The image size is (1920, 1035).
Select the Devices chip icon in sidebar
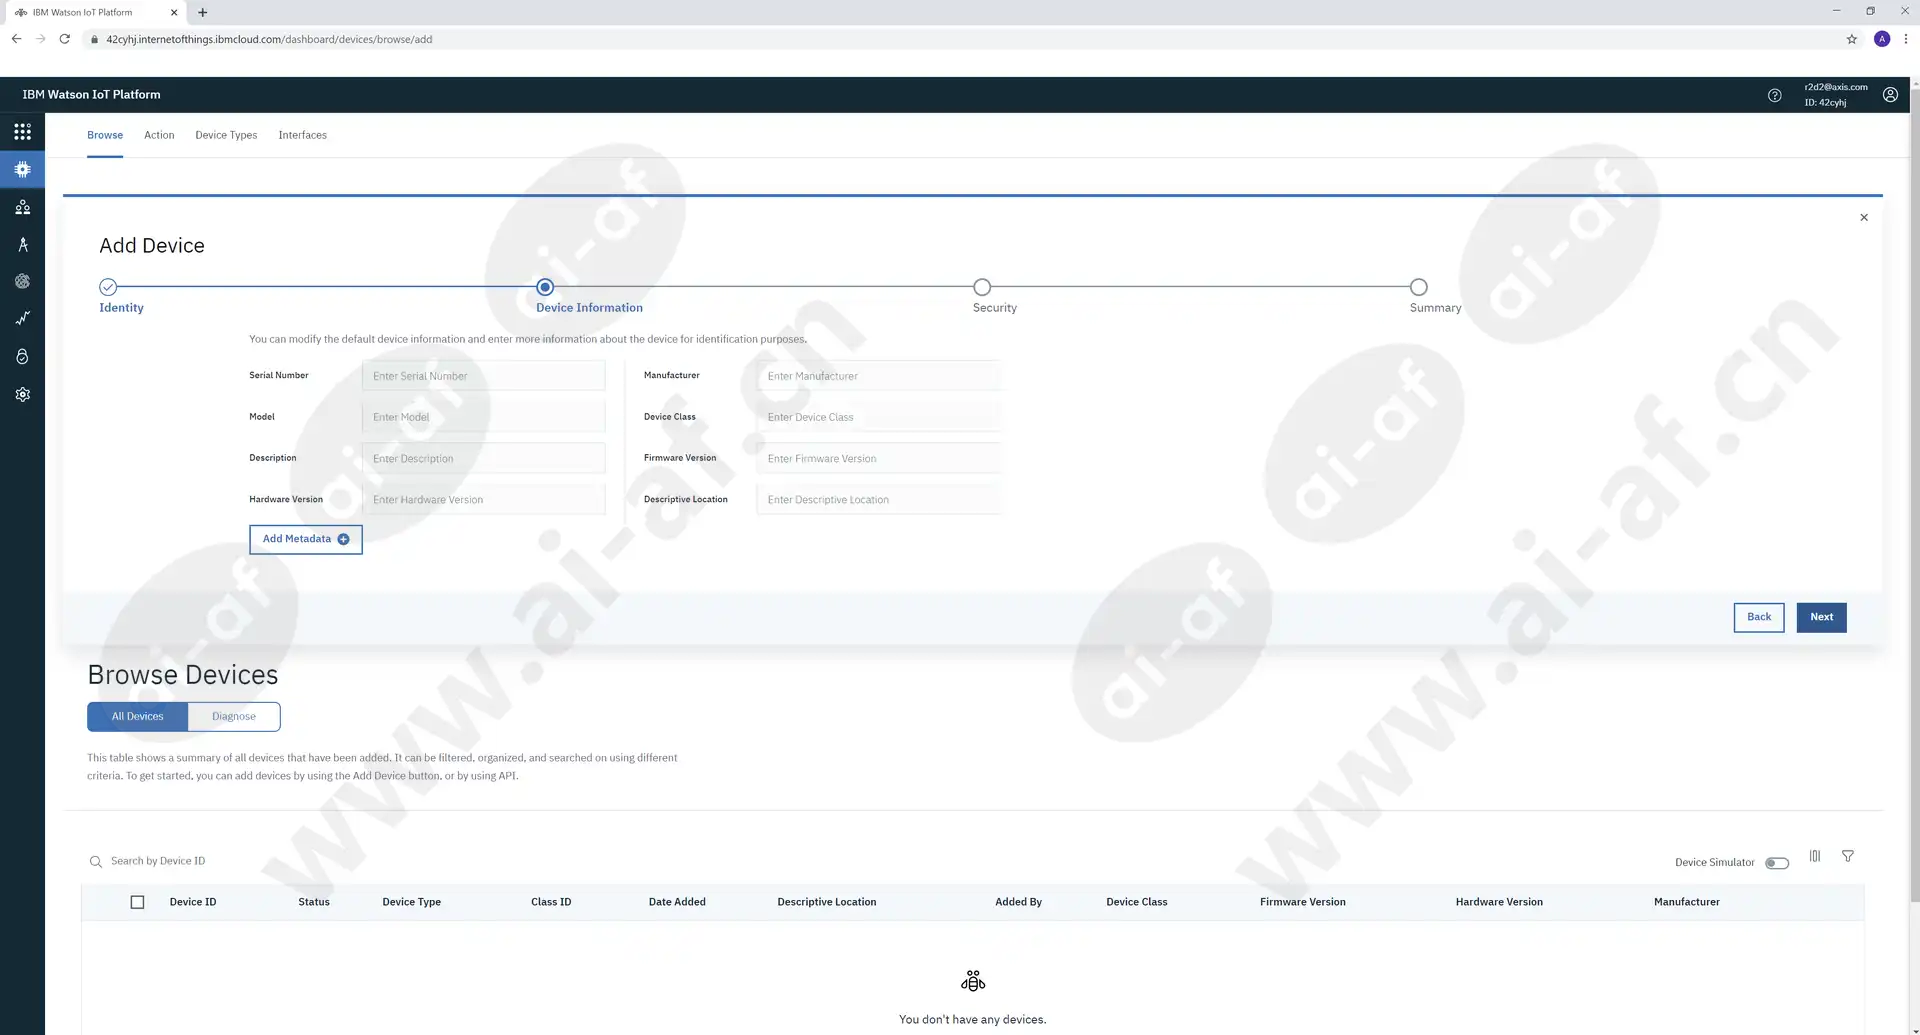point(22,170)
